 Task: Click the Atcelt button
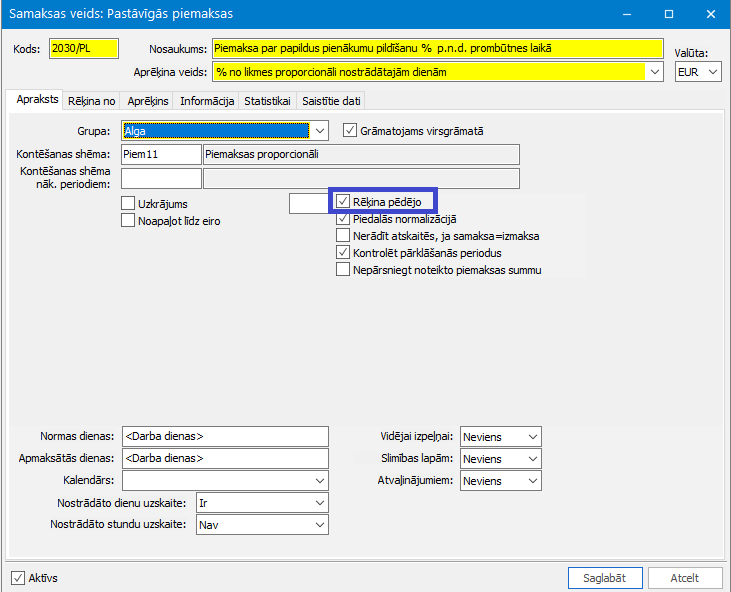click(685, 578)
